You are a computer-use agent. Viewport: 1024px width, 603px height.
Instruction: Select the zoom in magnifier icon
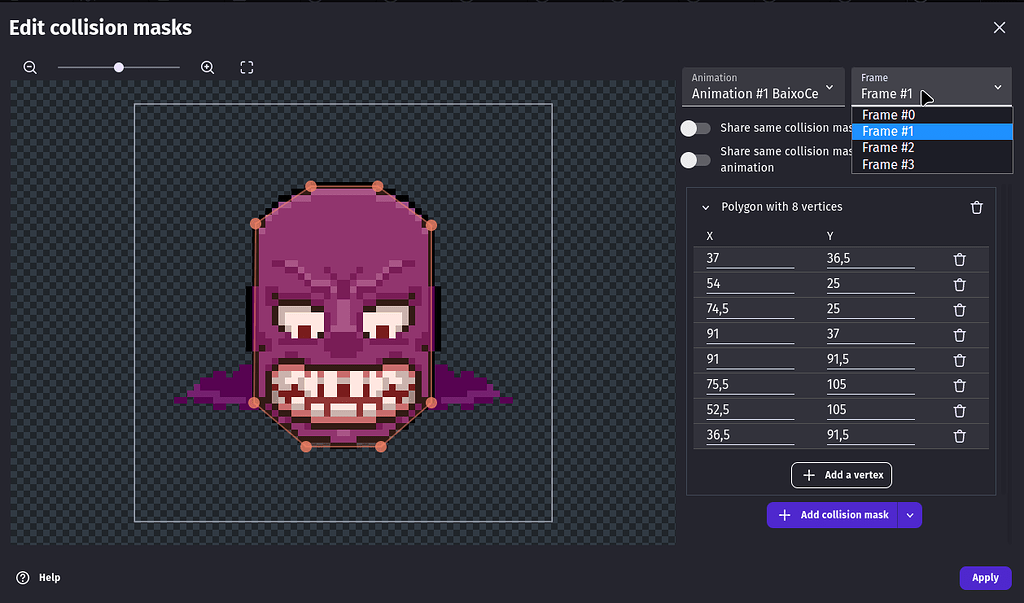(207, 67)
